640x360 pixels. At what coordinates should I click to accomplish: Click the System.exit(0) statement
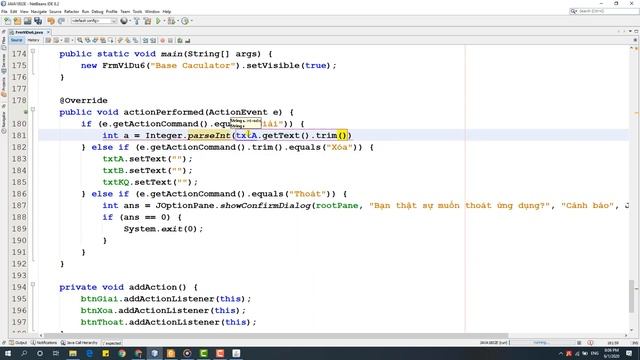(x=163, y=229)
